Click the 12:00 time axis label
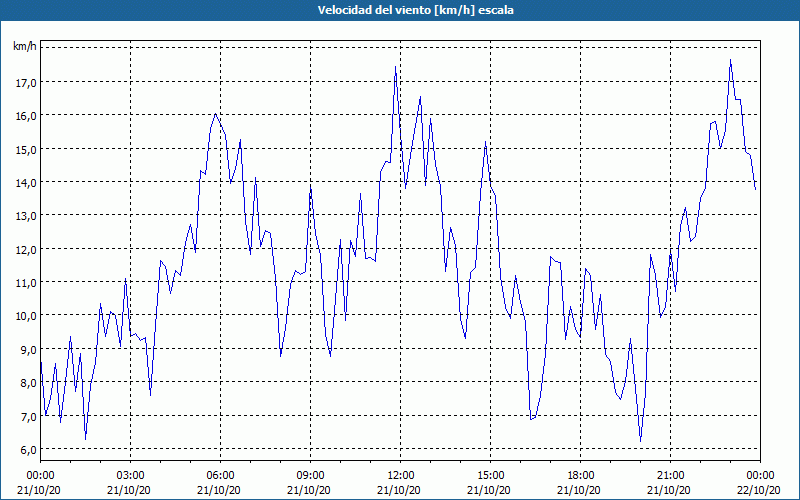This screenshot has height=500, width=800. coord(401,476)
